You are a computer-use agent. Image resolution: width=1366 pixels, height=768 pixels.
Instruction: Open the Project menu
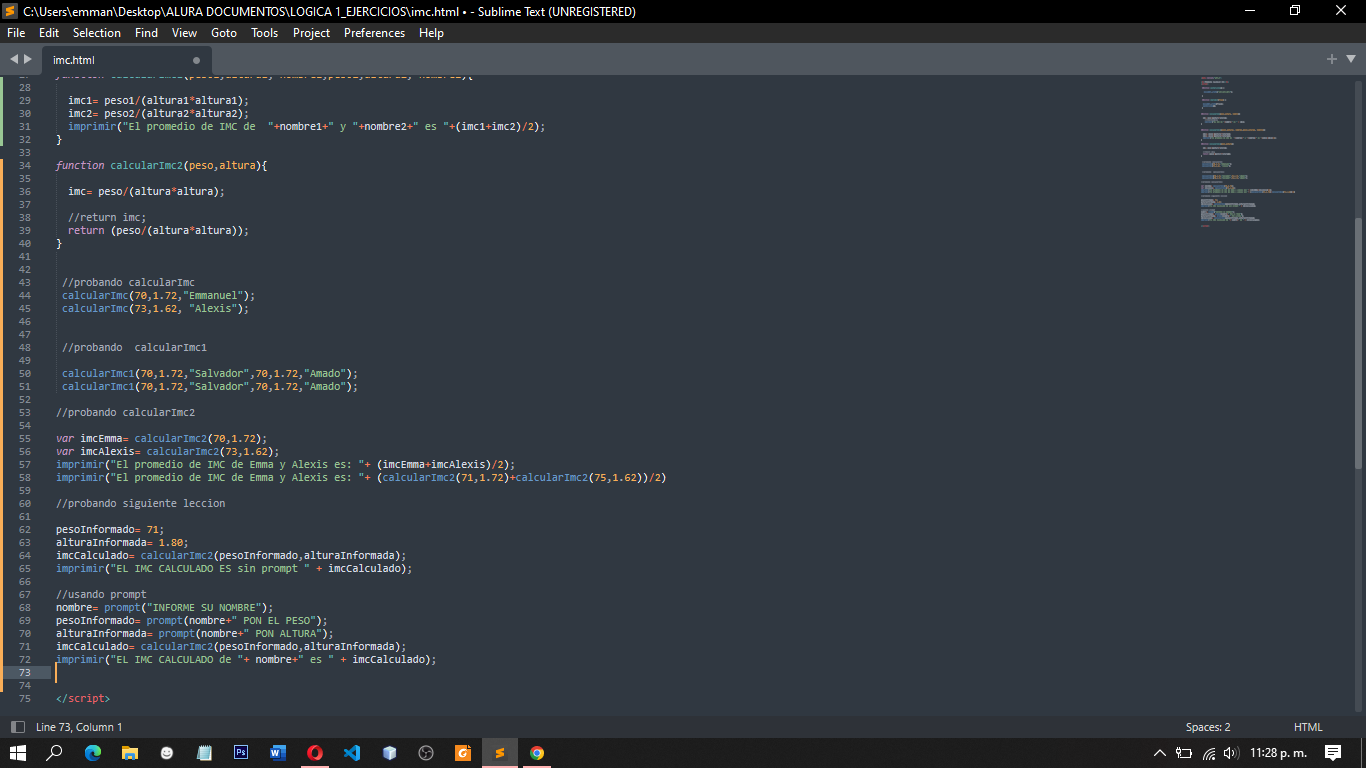311,33
